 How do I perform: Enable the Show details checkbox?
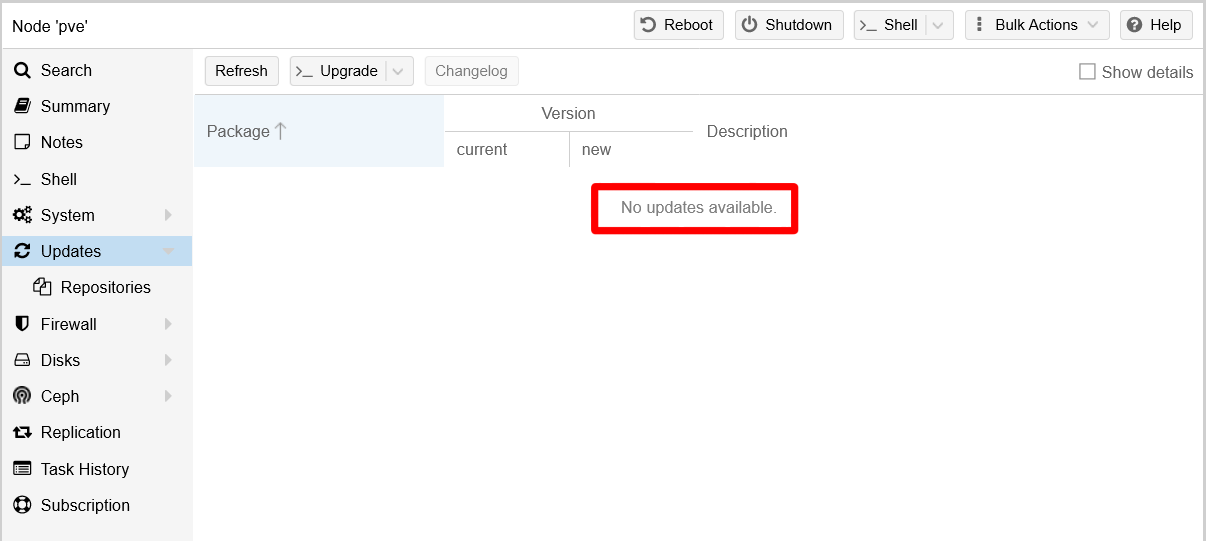tap(1087, 72)
